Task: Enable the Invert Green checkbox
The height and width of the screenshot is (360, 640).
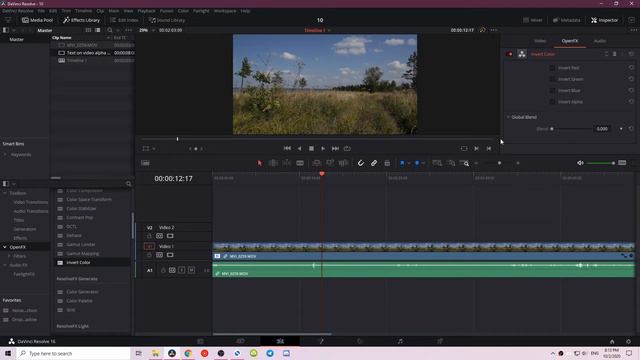Action: pyautogui.click(x=552, y=79)
